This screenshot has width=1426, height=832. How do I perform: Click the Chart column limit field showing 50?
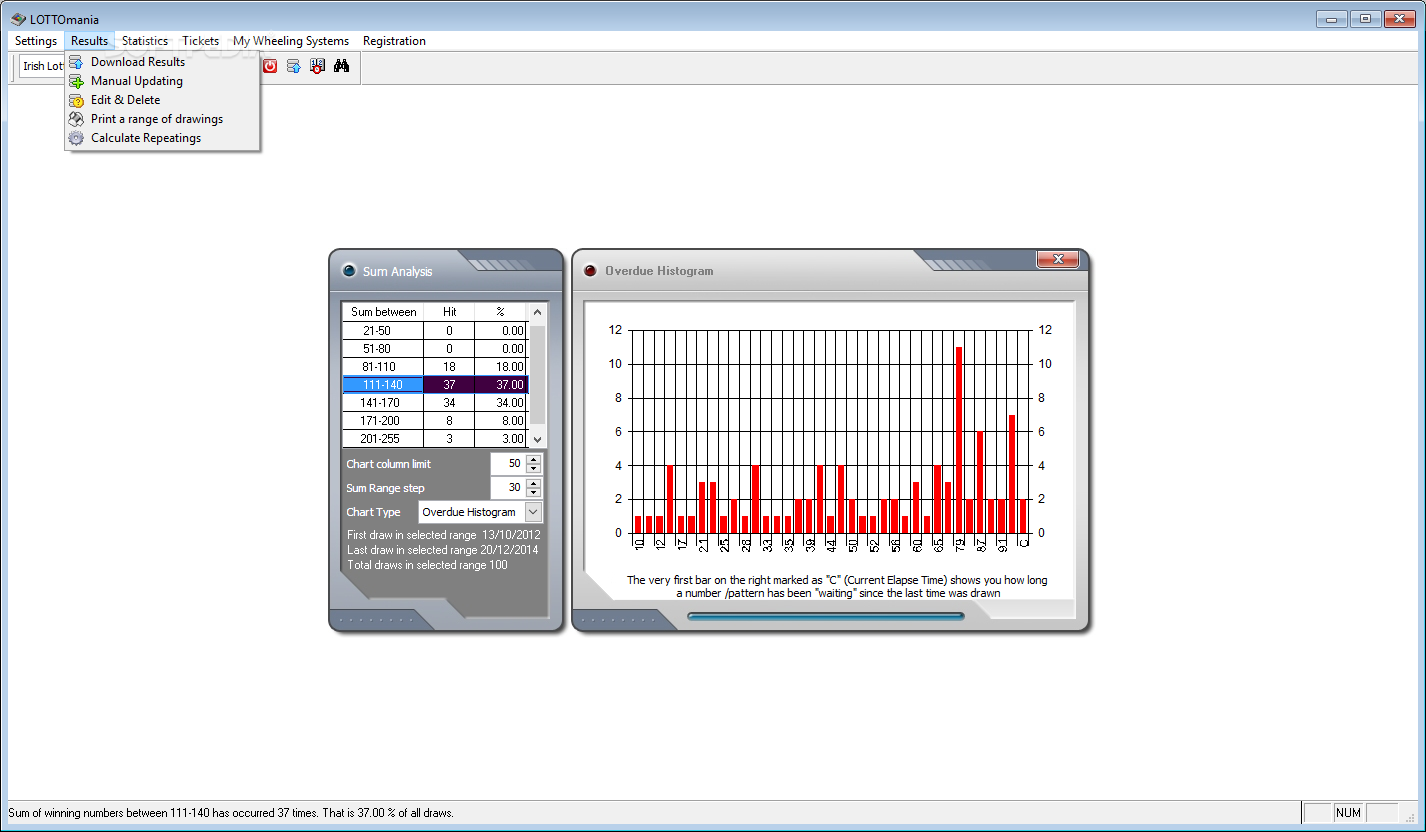pos(508,464)
